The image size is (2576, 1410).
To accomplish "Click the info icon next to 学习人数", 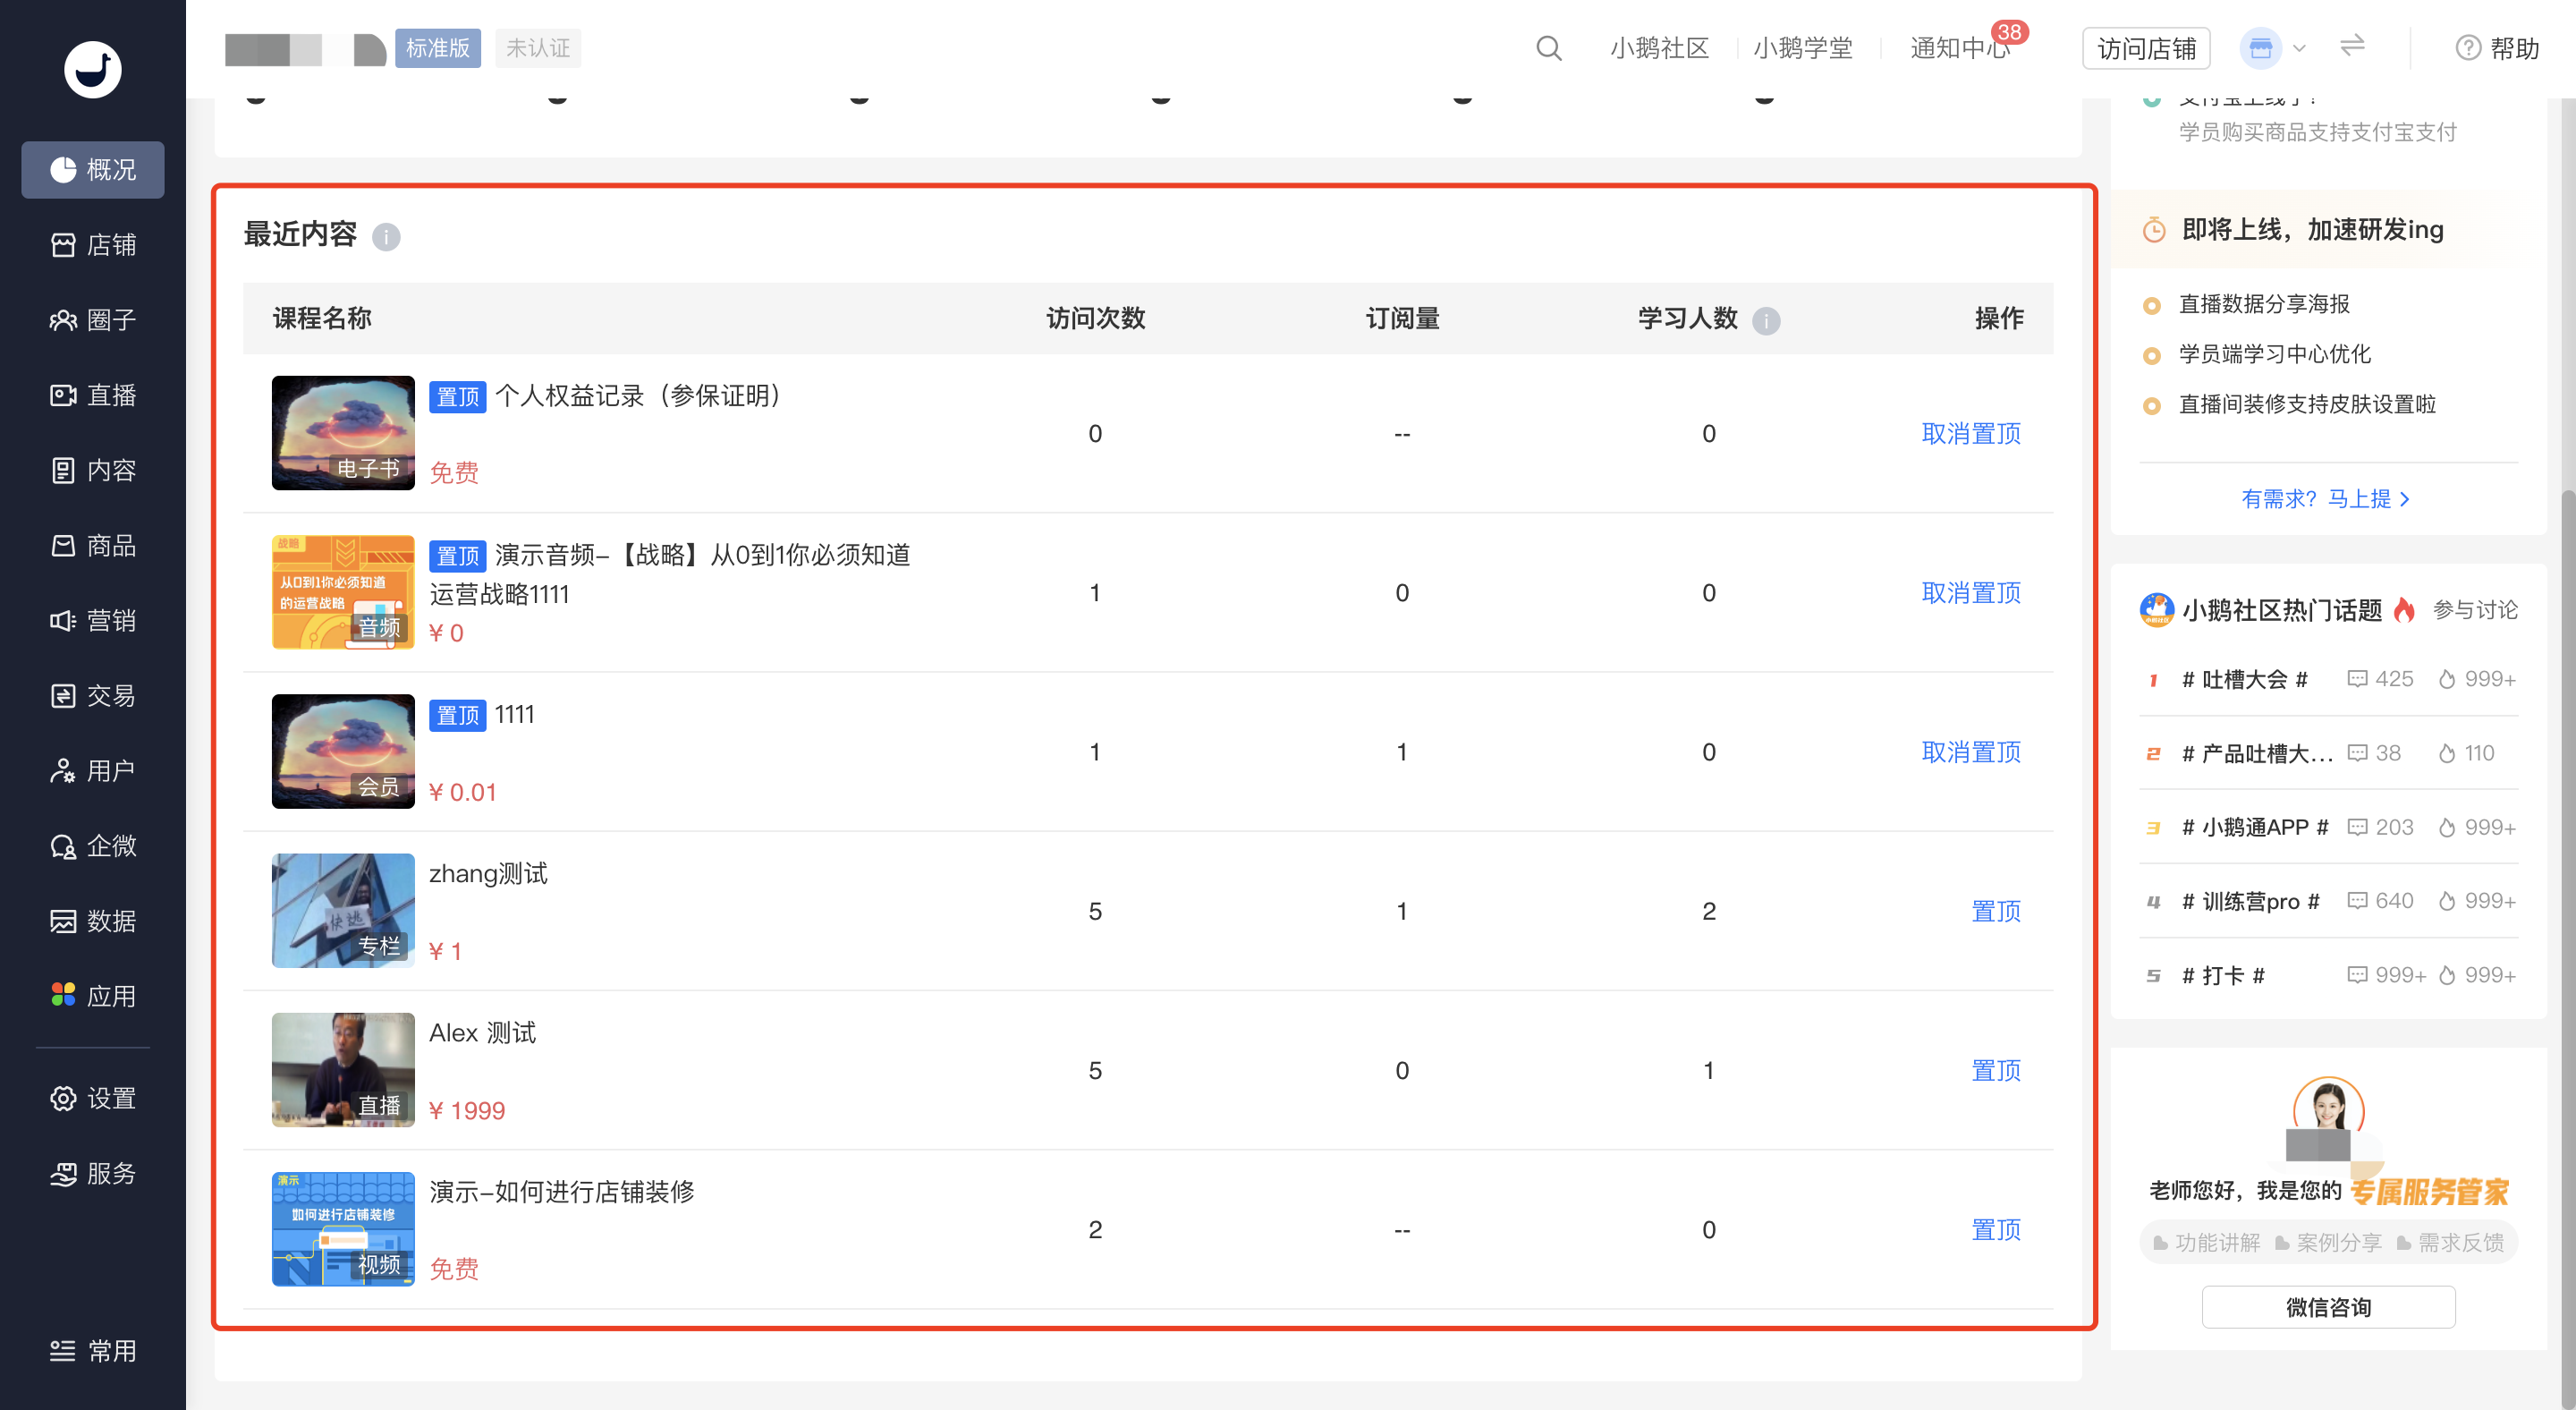I will [x=1766, y=320].
